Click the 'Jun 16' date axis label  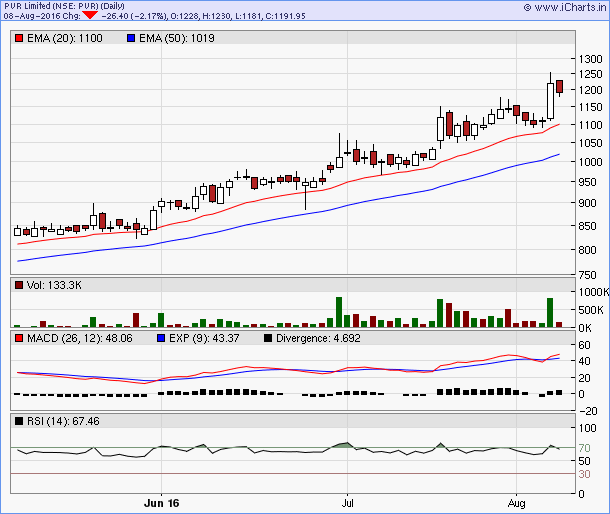tap(161, 503)
